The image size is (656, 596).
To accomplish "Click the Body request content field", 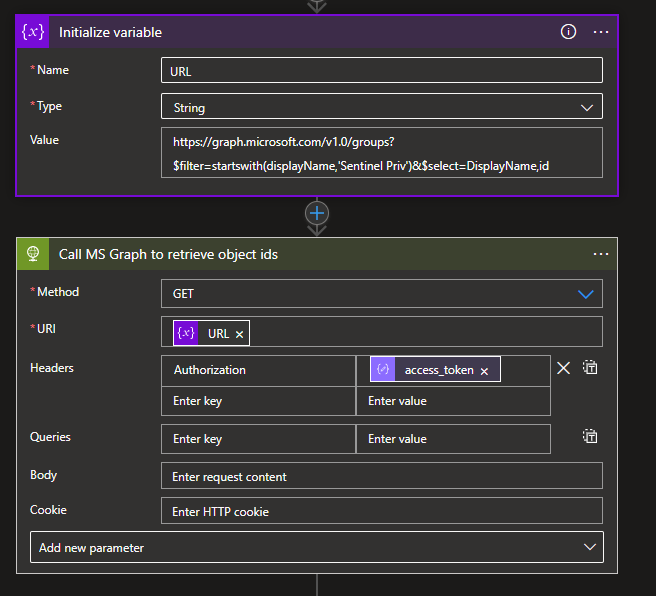I will click(381, 476).
